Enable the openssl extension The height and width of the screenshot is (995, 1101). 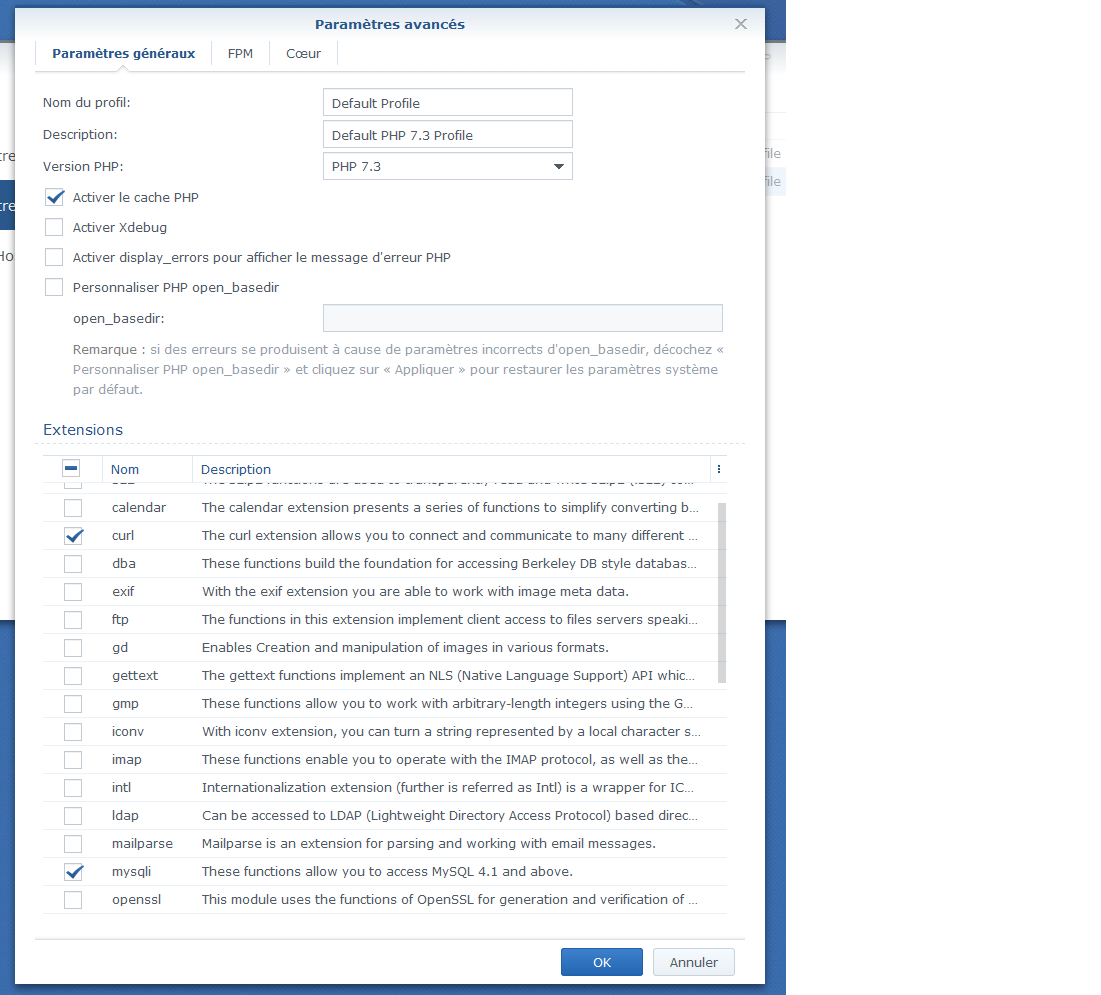pos(73,900)
